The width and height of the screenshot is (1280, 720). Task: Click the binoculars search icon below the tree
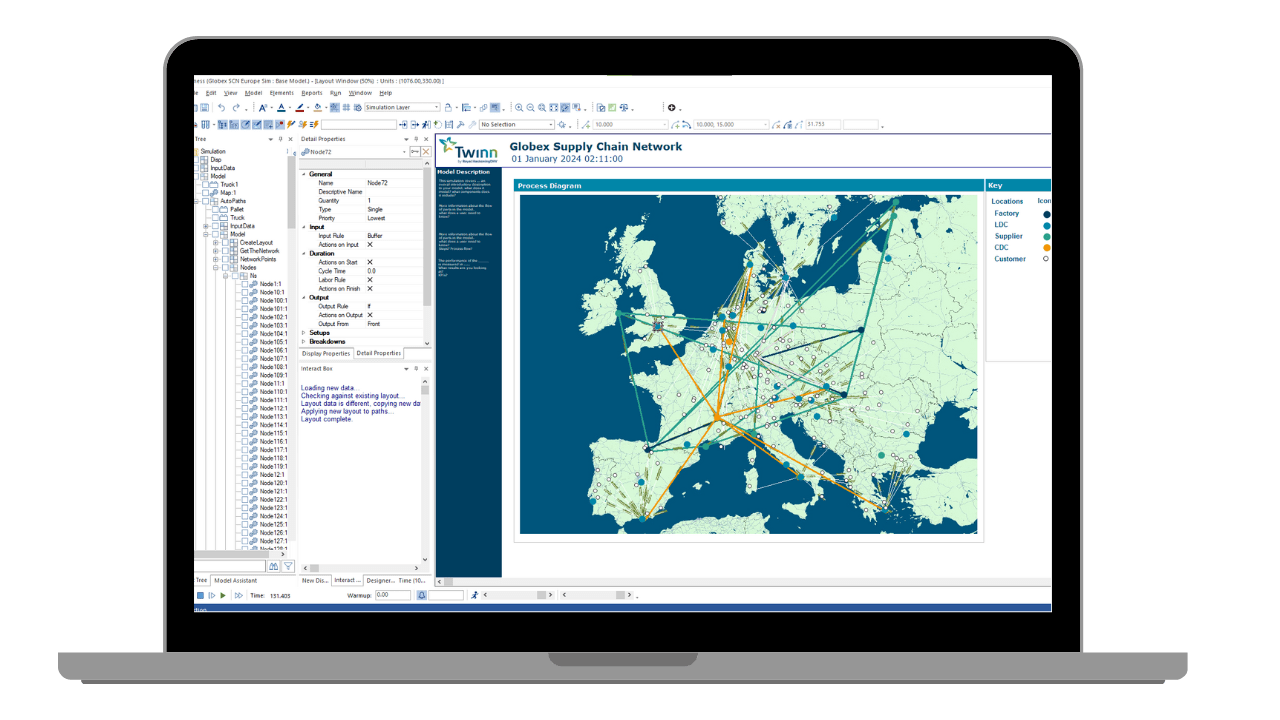pos(273,566)
